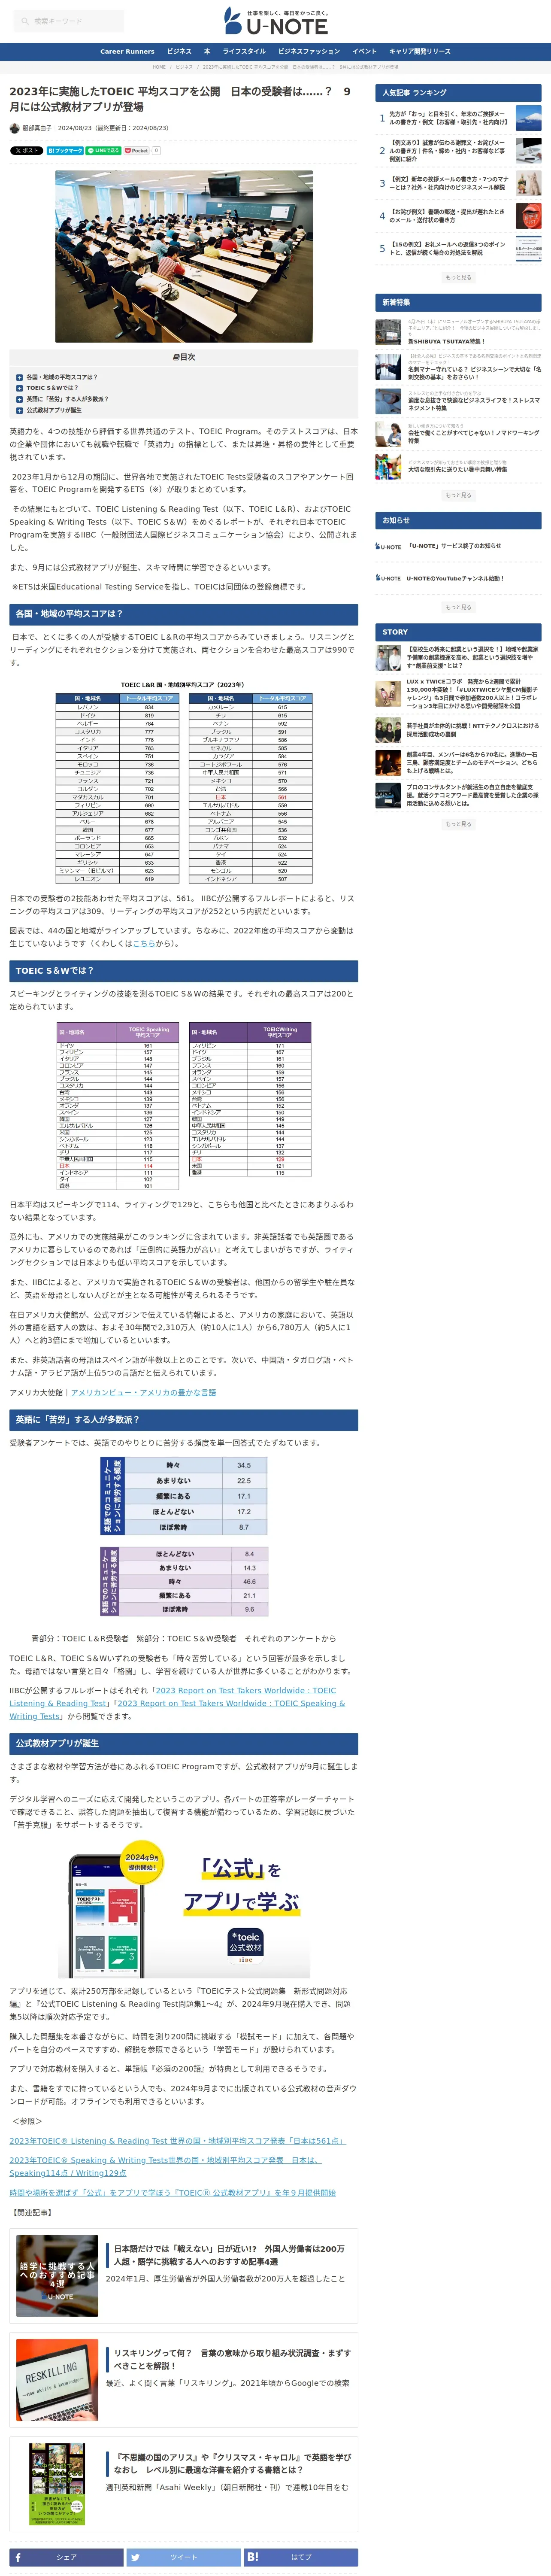The image size is (551, 2576).
Task: Open reference link 公式教材アプリを年９月提供開始
Action: 173,2192
